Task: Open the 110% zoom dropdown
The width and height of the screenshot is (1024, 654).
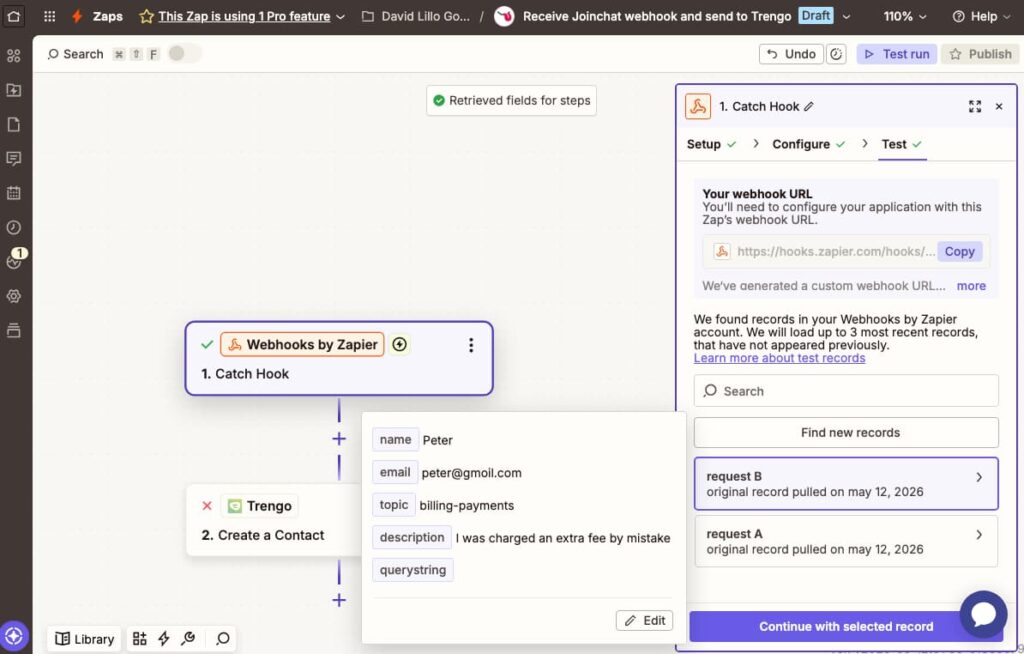Action: 904,16
